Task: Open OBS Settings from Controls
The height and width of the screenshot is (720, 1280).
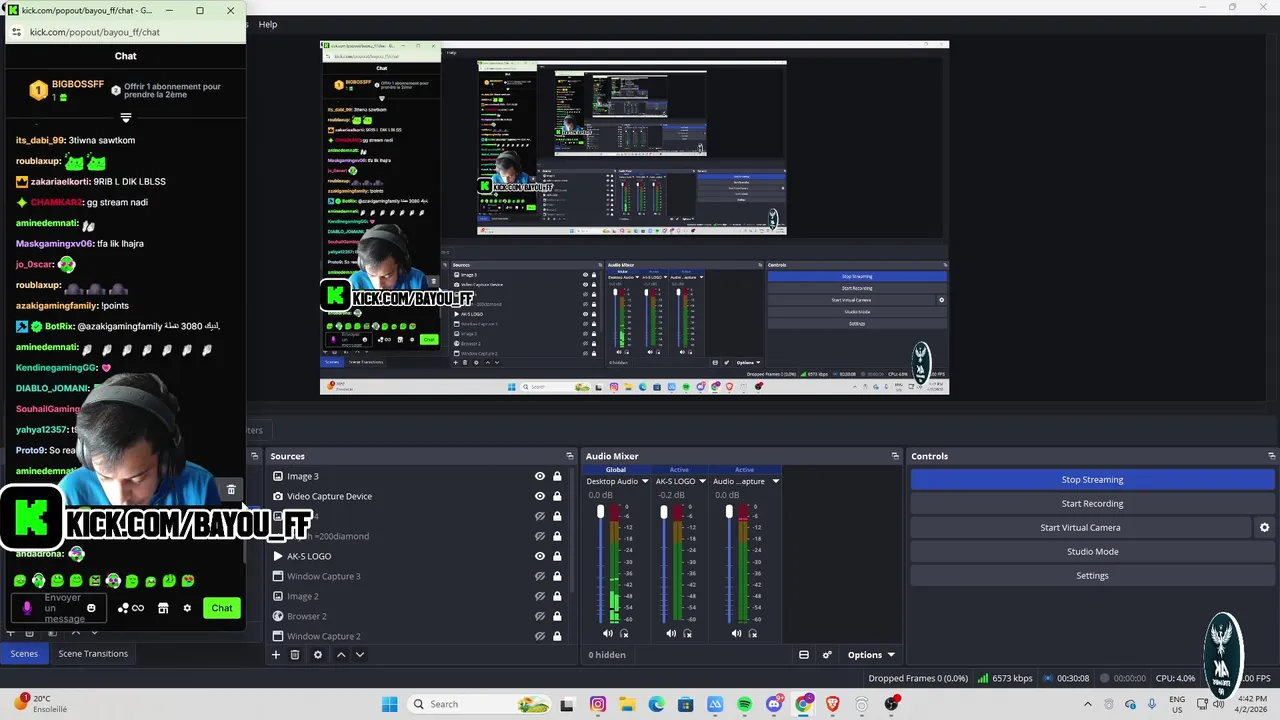Action: 1092,575
